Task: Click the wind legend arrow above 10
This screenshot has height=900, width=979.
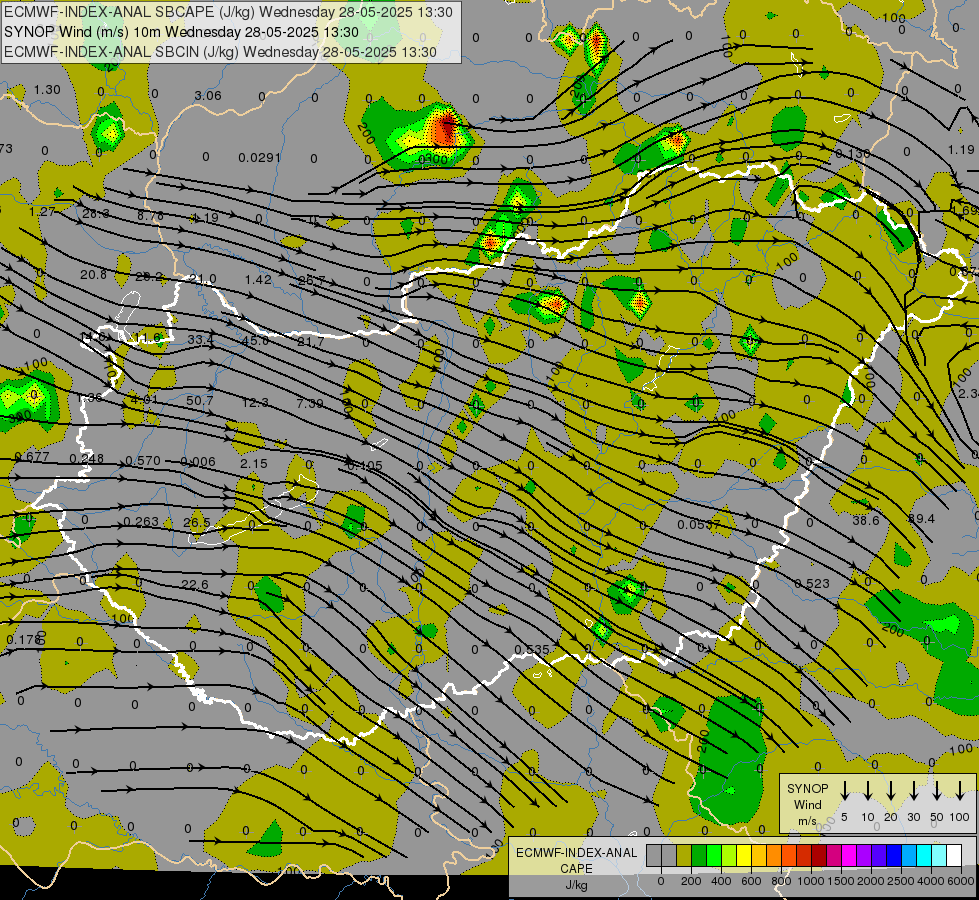Action: click(867, 791)
